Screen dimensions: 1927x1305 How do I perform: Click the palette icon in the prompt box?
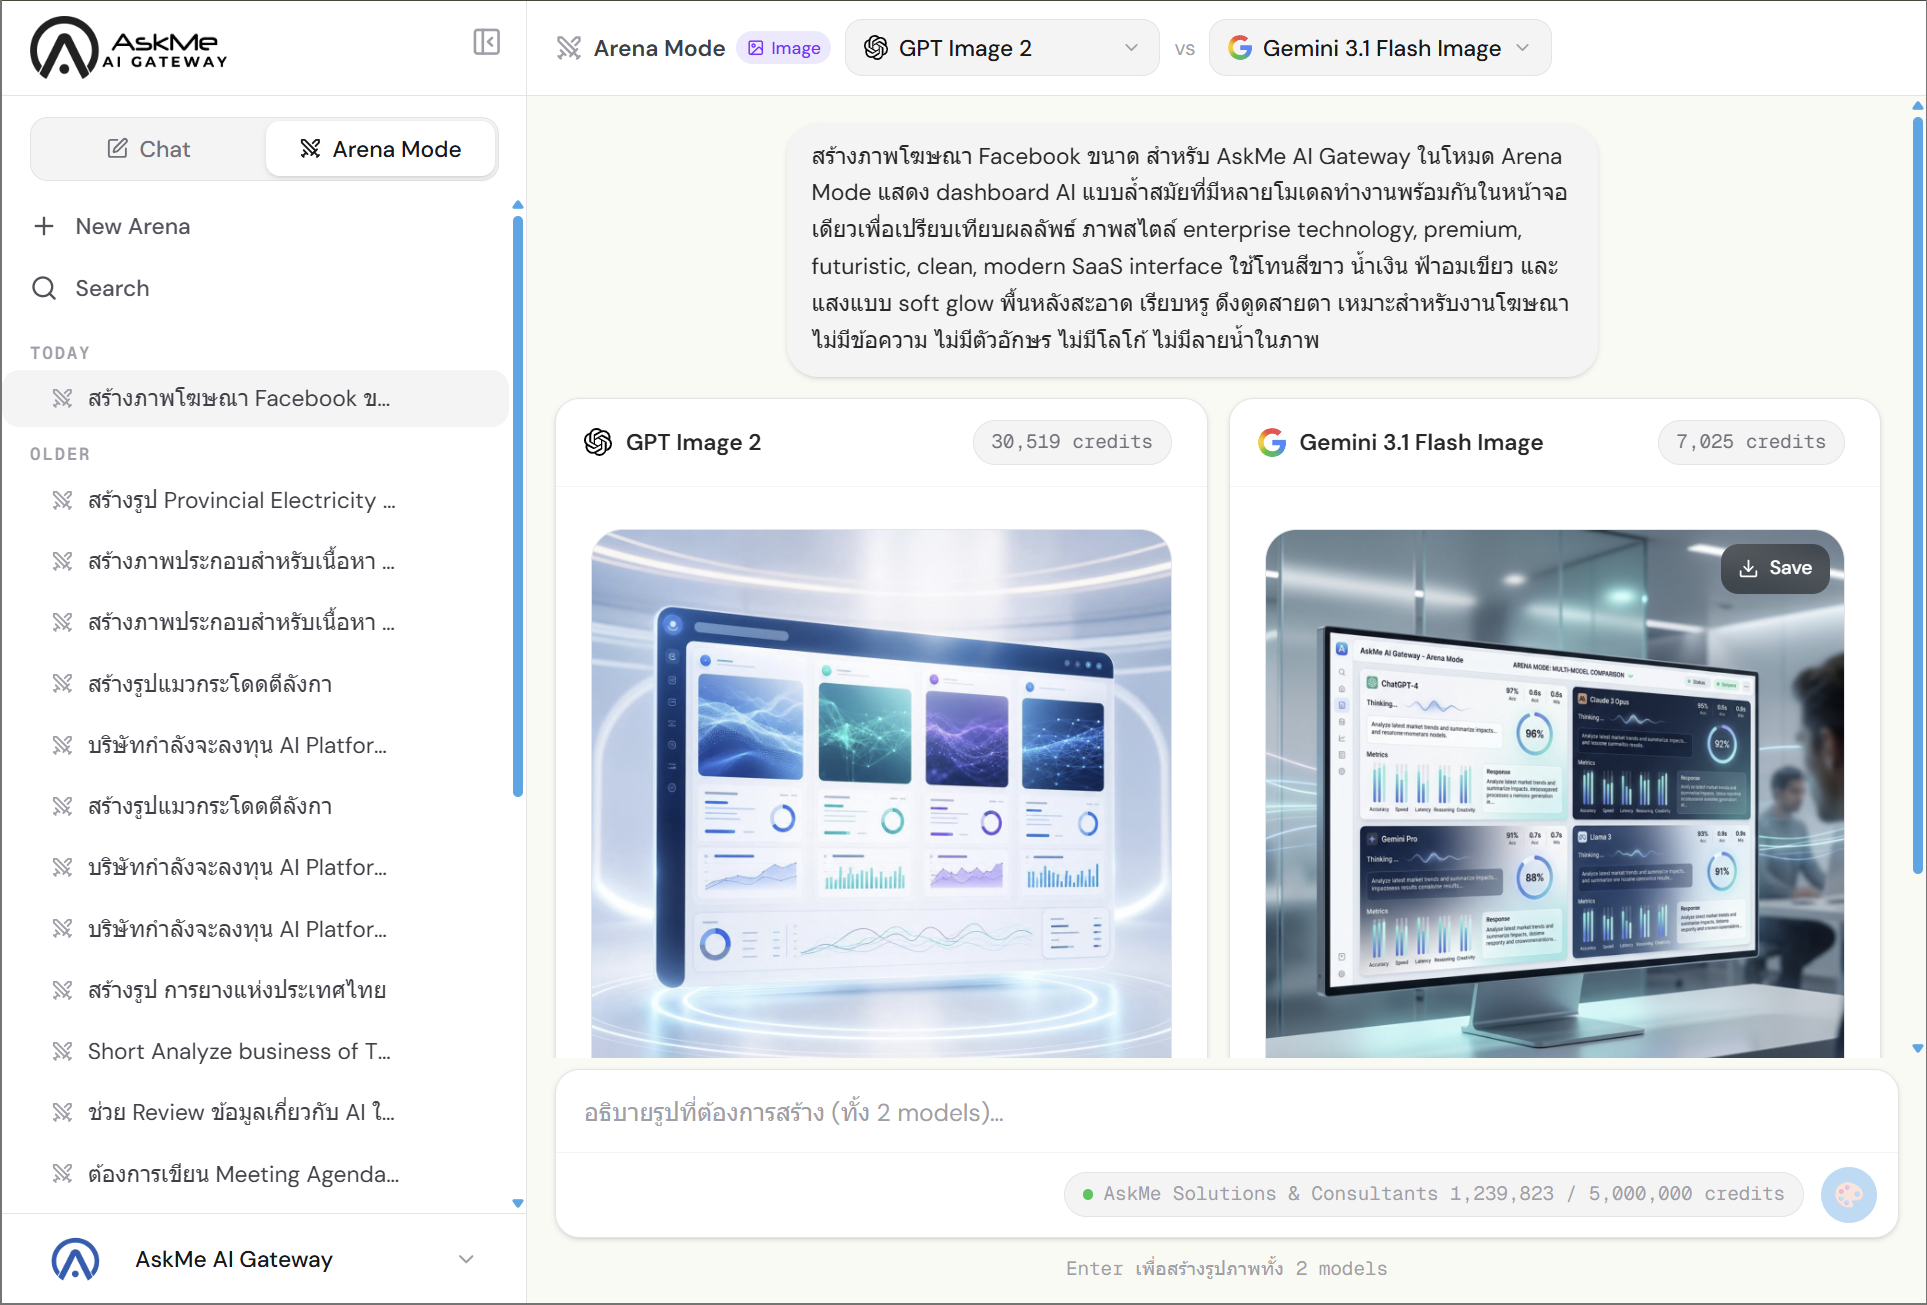[x=1848, y=1194]
